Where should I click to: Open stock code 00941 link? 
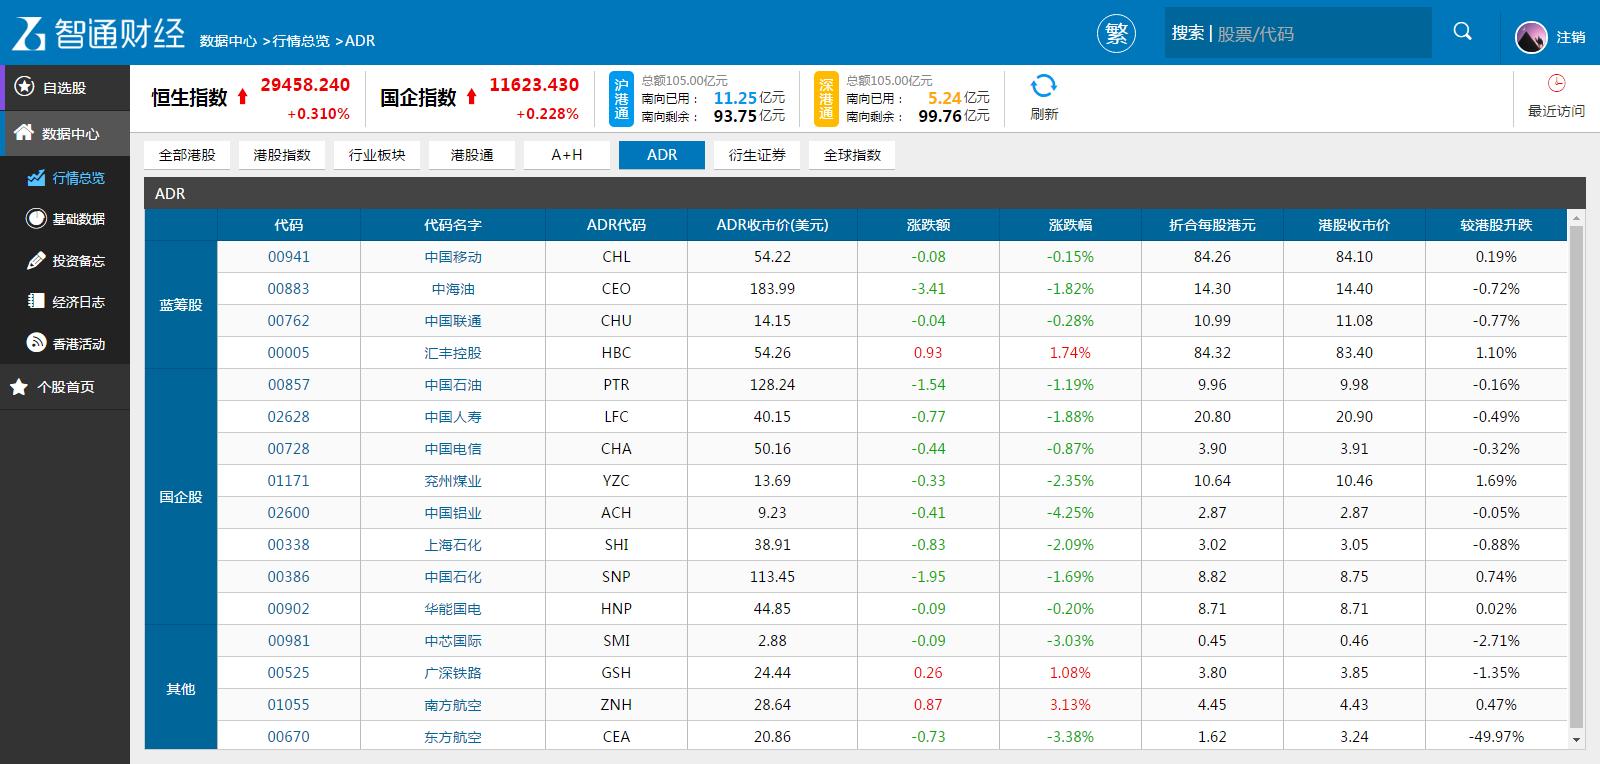tap(289, 257)
